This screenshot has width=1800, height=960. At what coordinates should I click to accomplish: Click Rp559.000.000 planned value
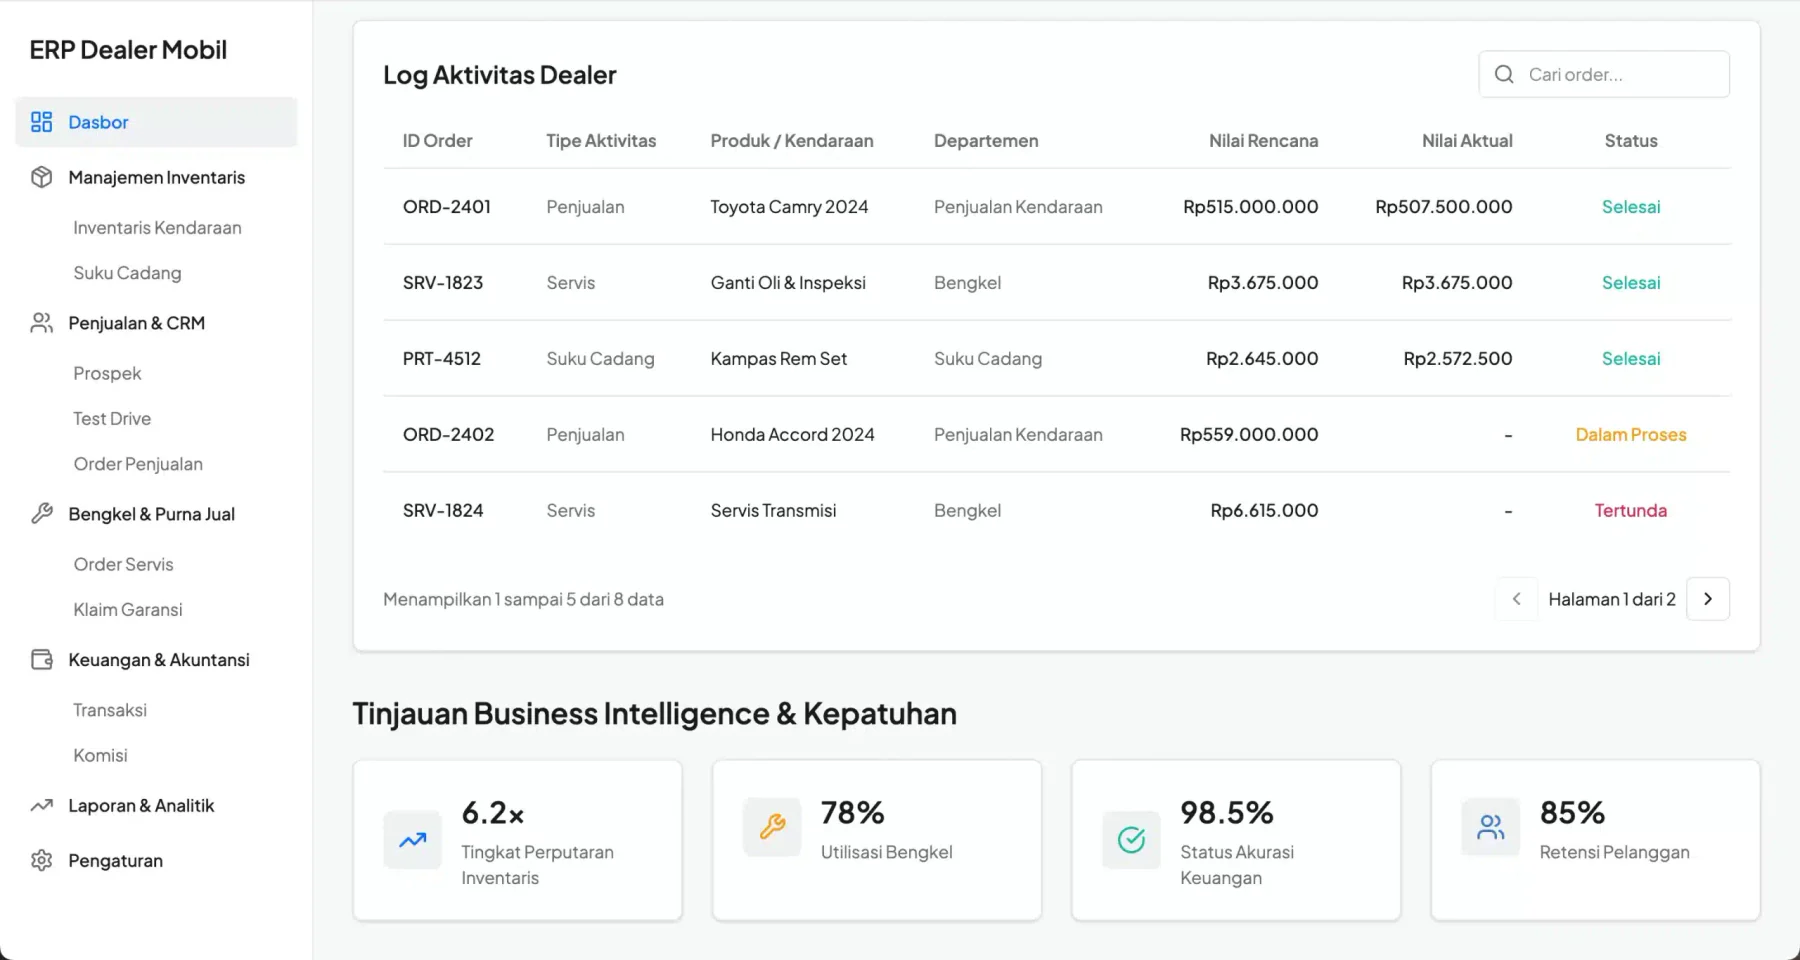pos(1249,435)
